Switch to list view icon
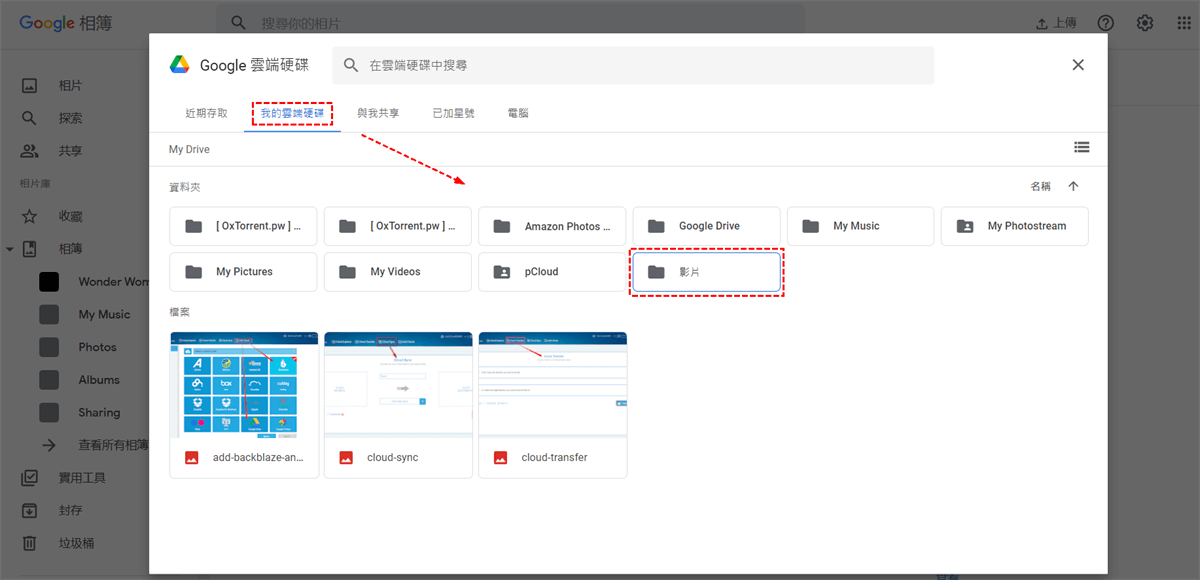The height and width of the screenshot is (580, 1200). pyautogui.click(x=1081, y=147)
